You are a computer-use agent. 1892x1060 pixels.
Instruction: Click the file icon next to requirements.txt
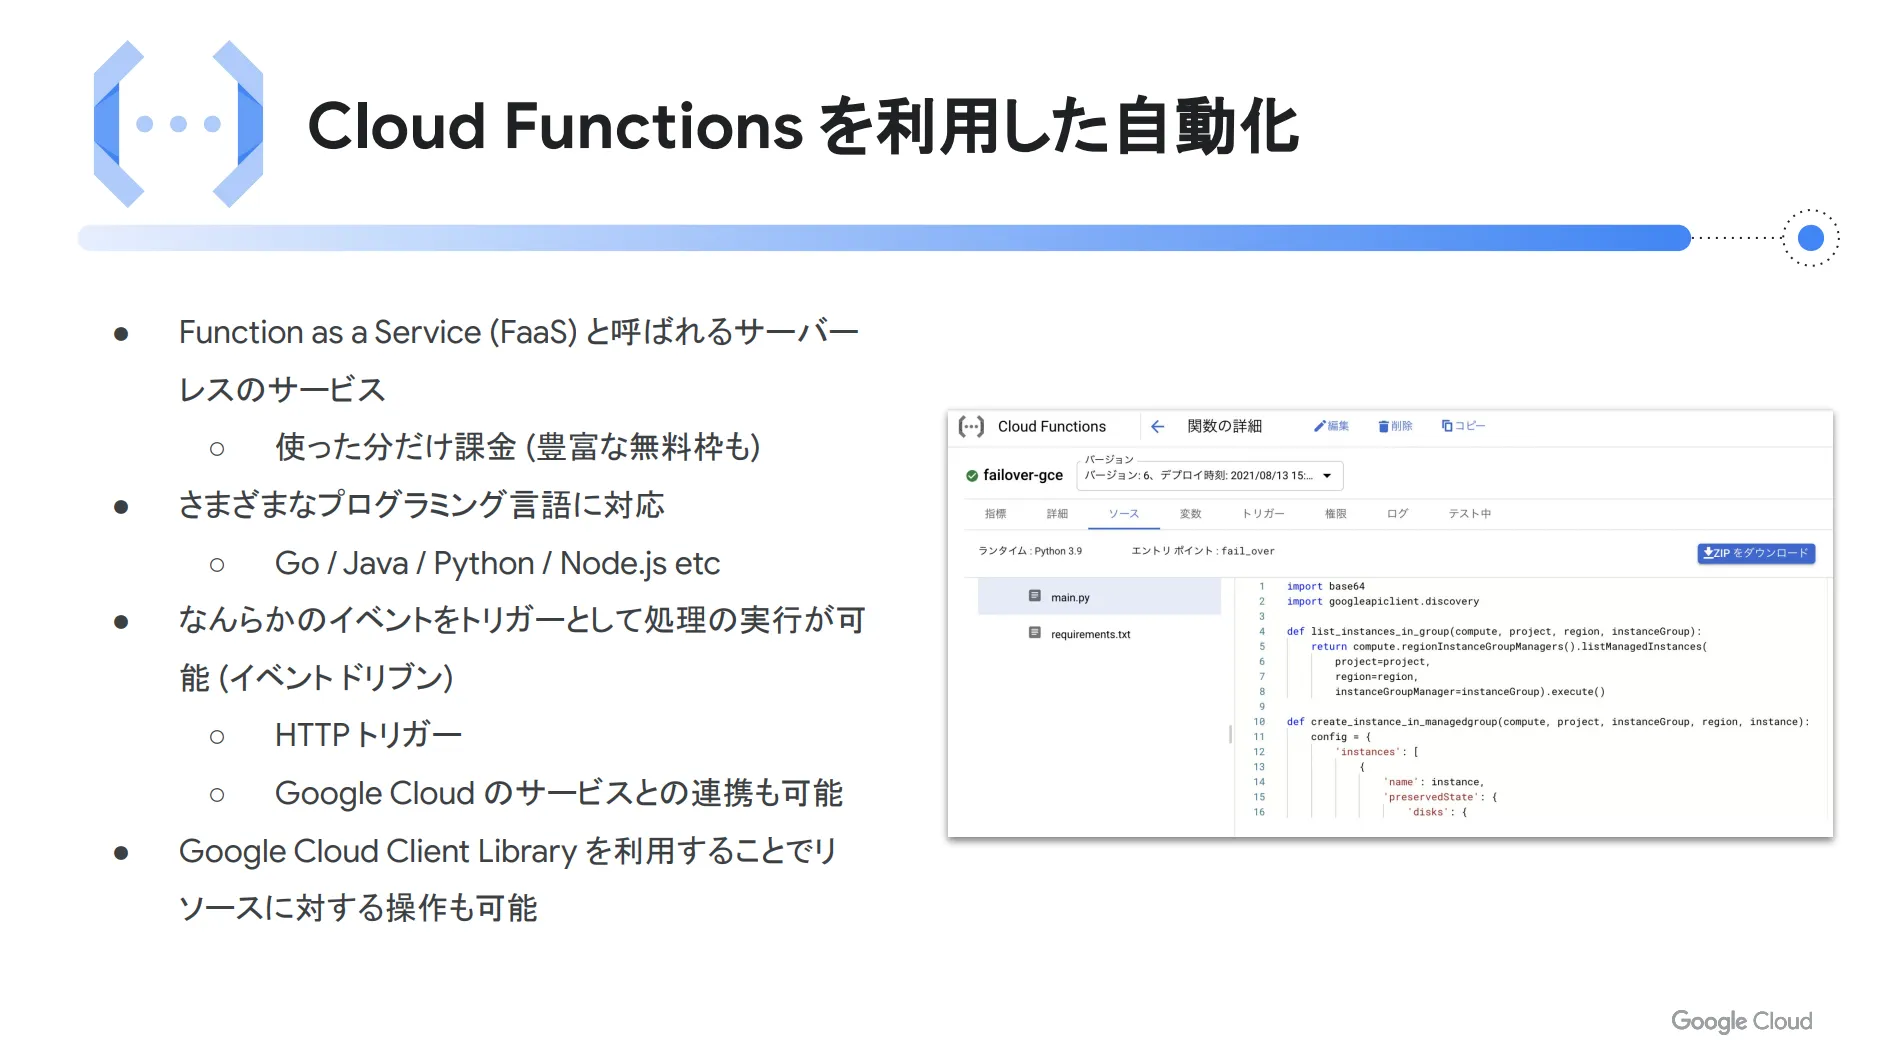coord(1035,633)
